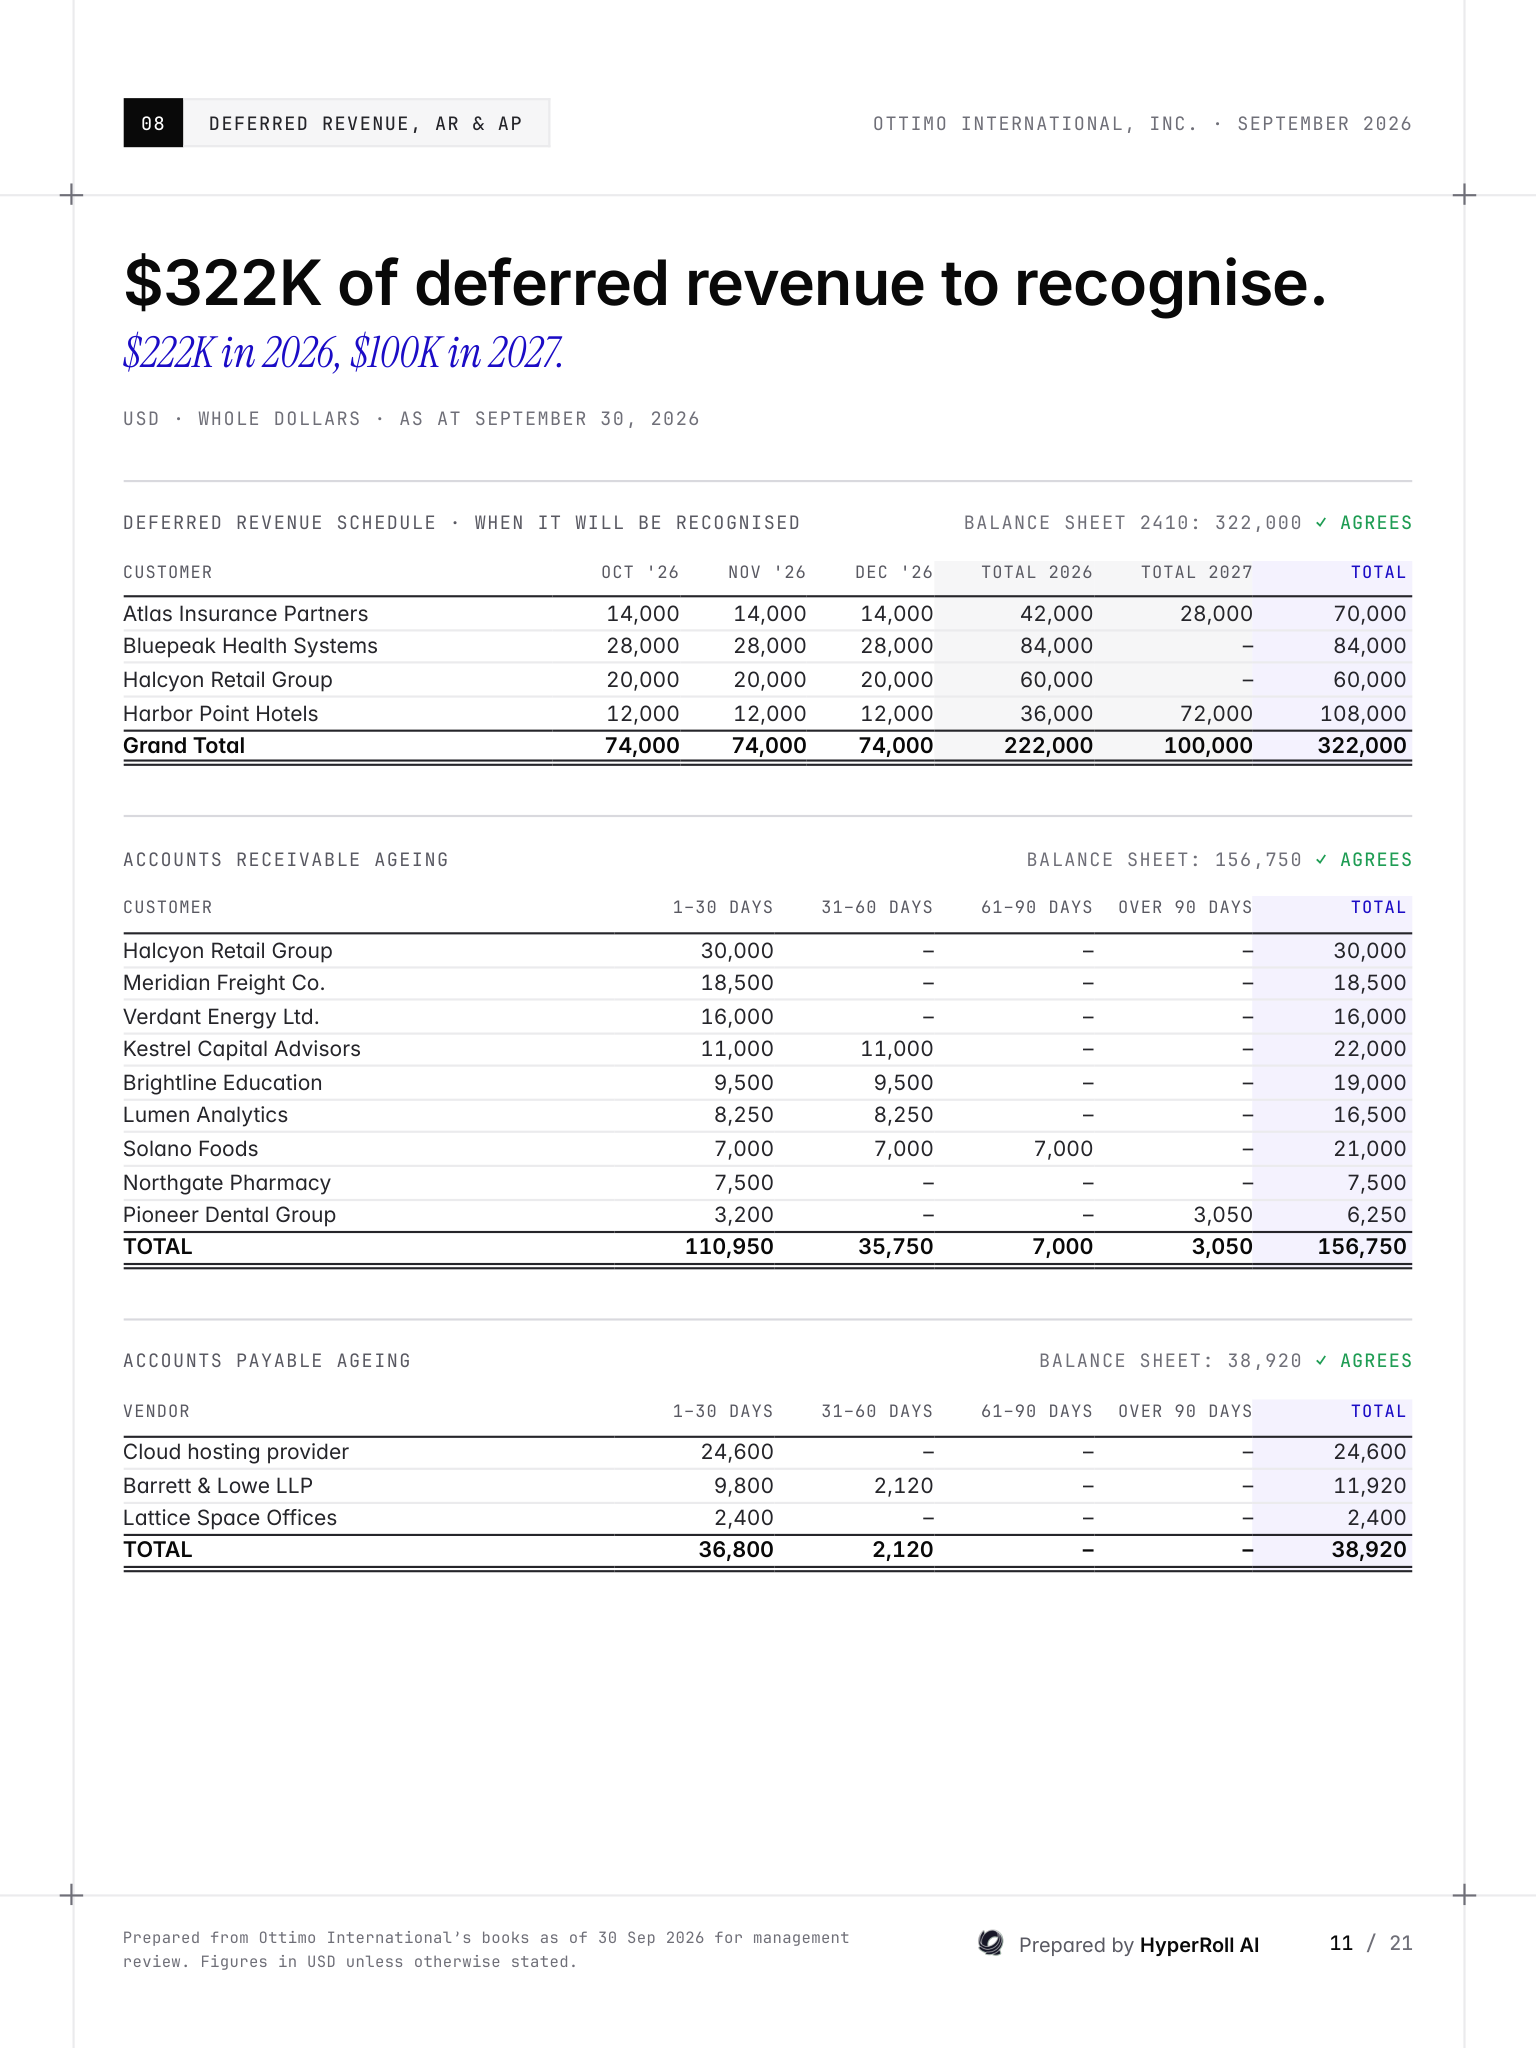Click the OCT '26 column header
The height and width of the screenshot is (2048, 1536).
click(640, 572)
